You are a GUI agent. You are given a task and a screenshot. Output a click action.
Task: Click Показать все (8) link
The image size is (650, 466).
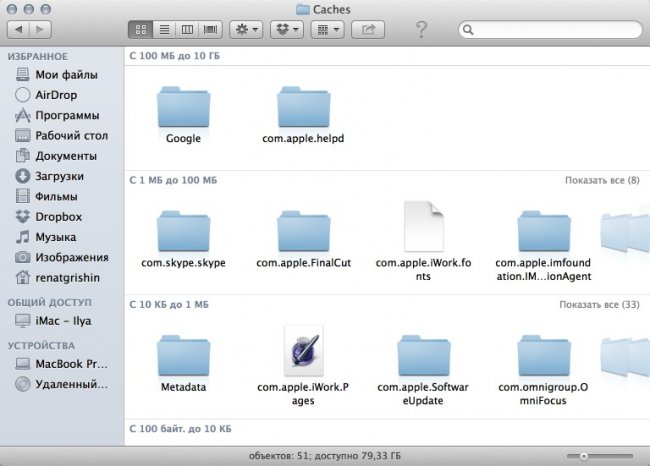pyautogui.click(x=599, y=181)
